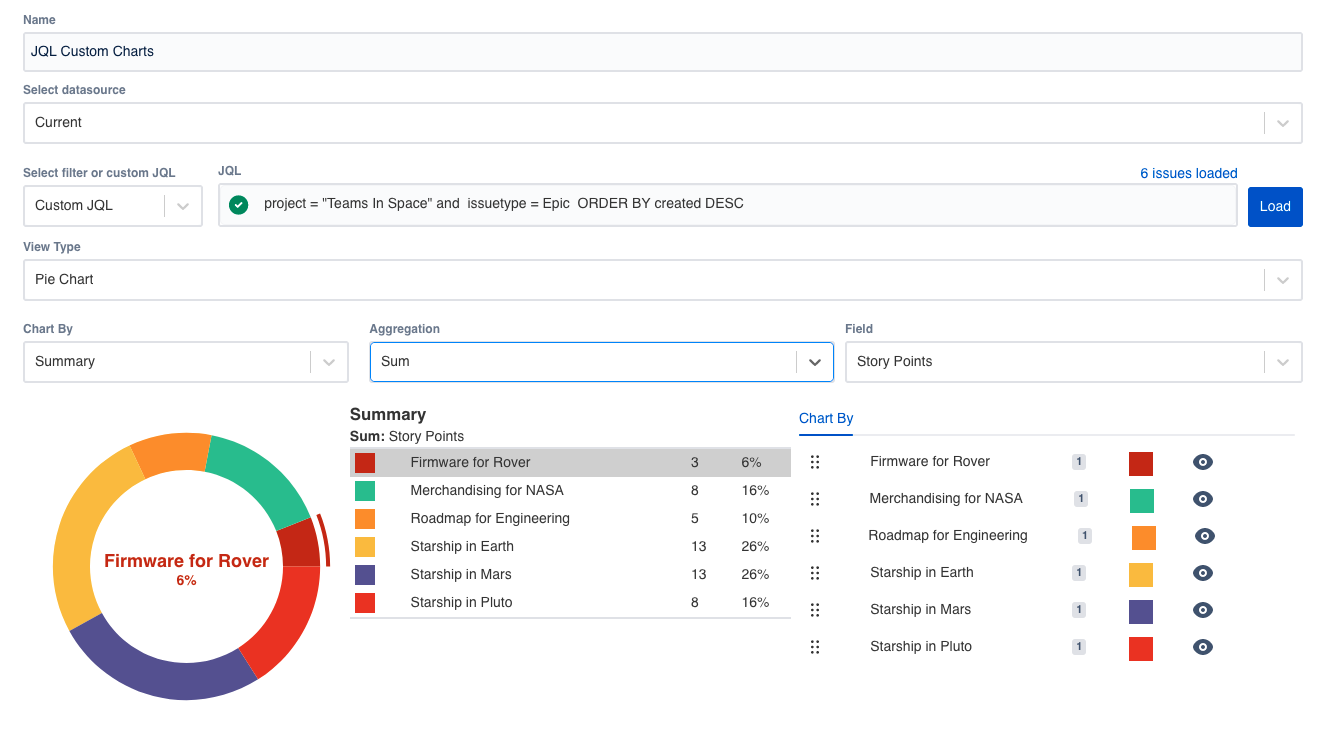
Task: Click the drag handle beside Roadmap for Engineering
Action: (x=815, y=535)
